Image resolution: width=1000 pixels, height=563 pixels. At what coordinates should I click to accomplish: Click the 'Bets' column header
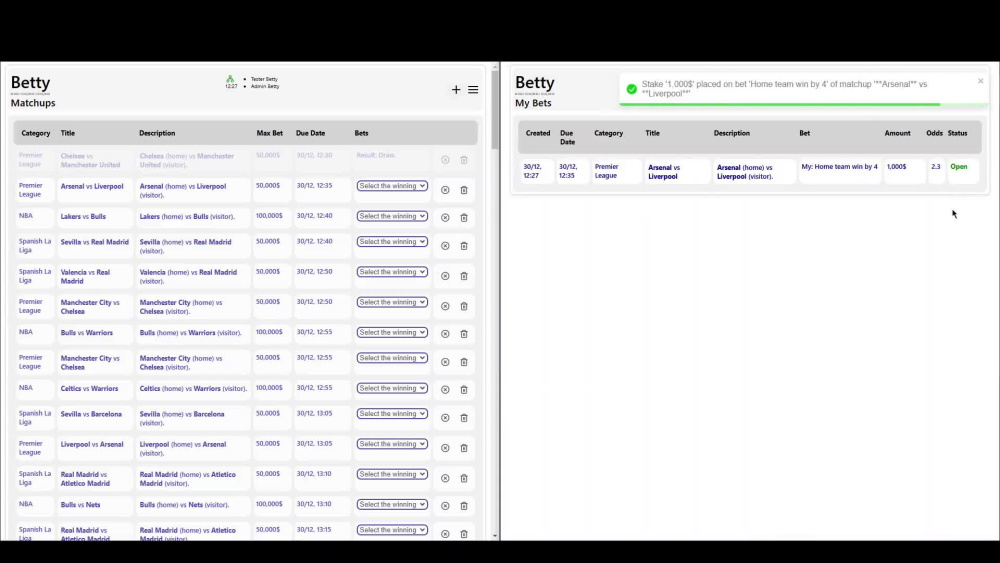[x=362, y=133]
